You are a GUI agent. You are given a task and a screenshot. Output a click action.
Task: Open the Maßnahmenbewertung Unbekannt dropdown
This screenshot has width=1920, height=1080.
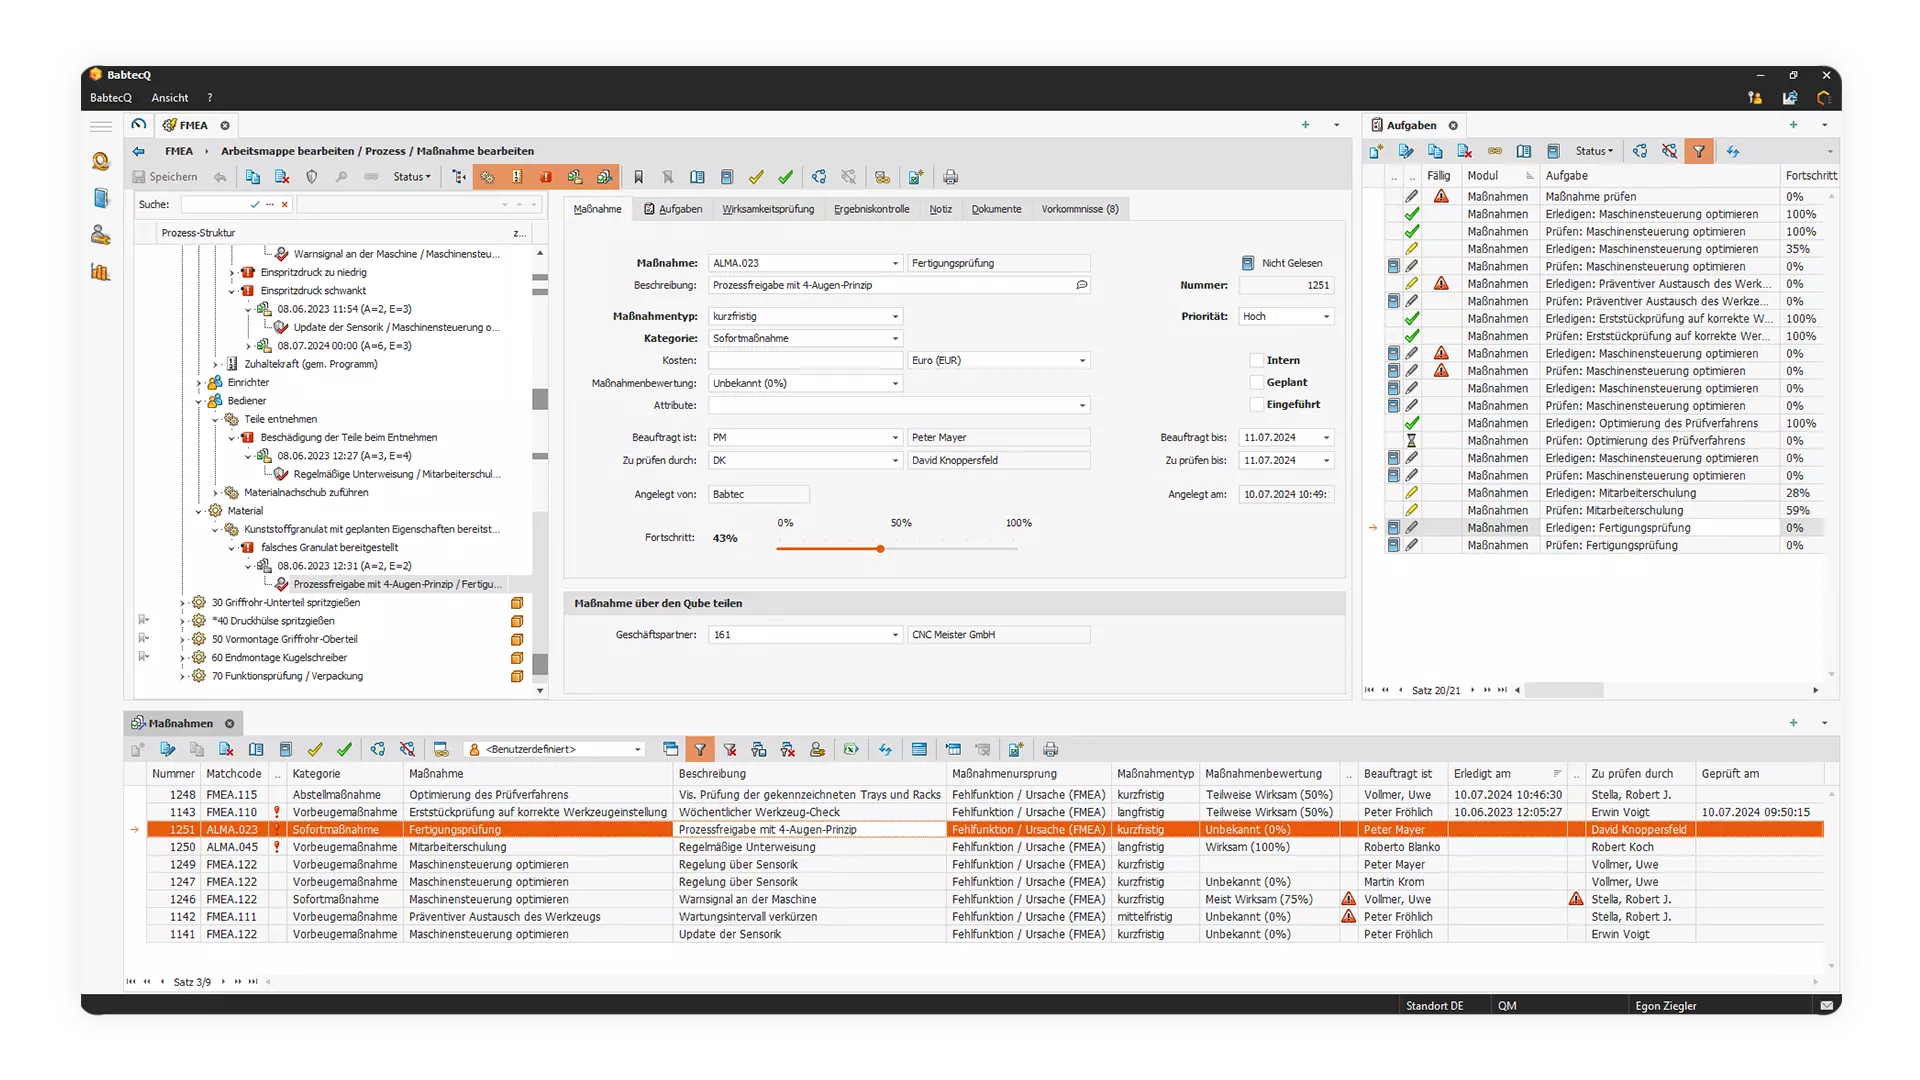coord(895,383)
